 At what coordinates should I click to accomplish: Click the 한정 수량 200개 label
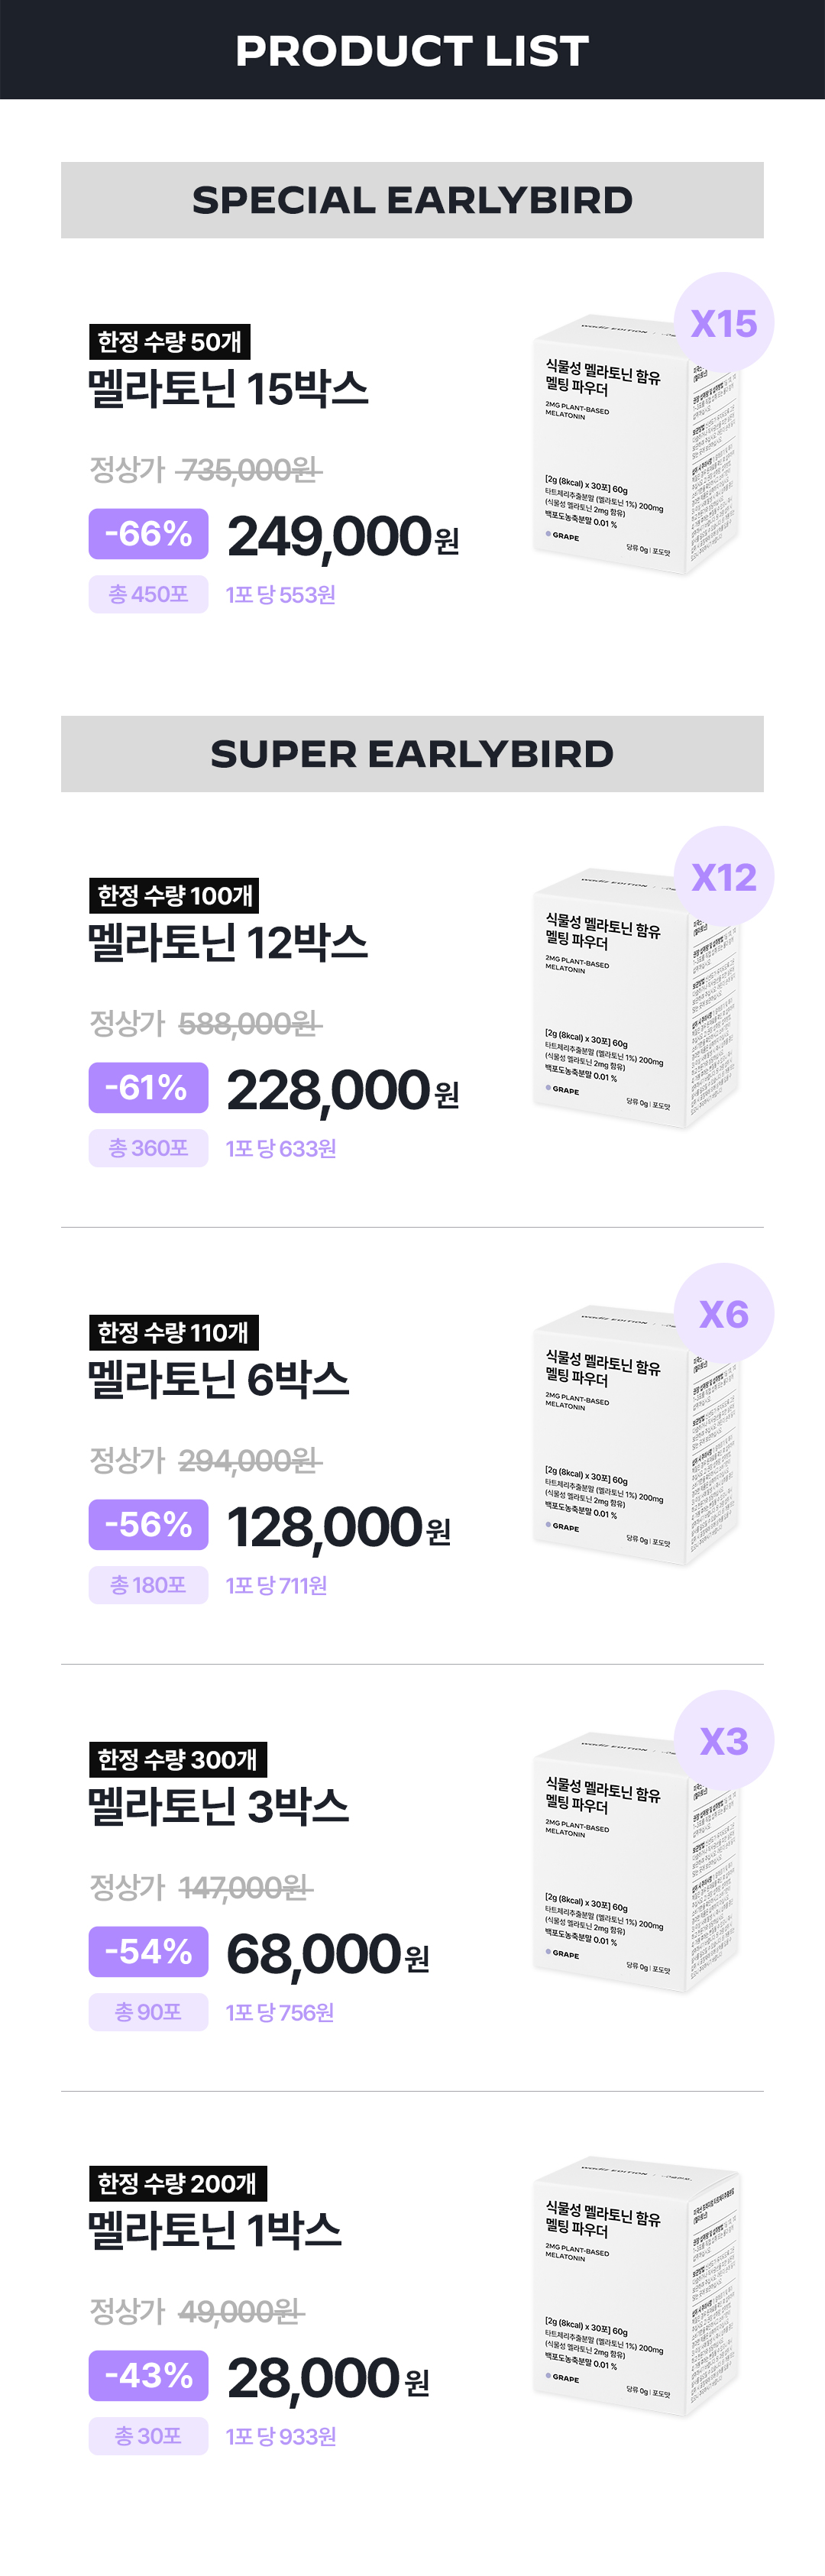tap(177, 2184)
